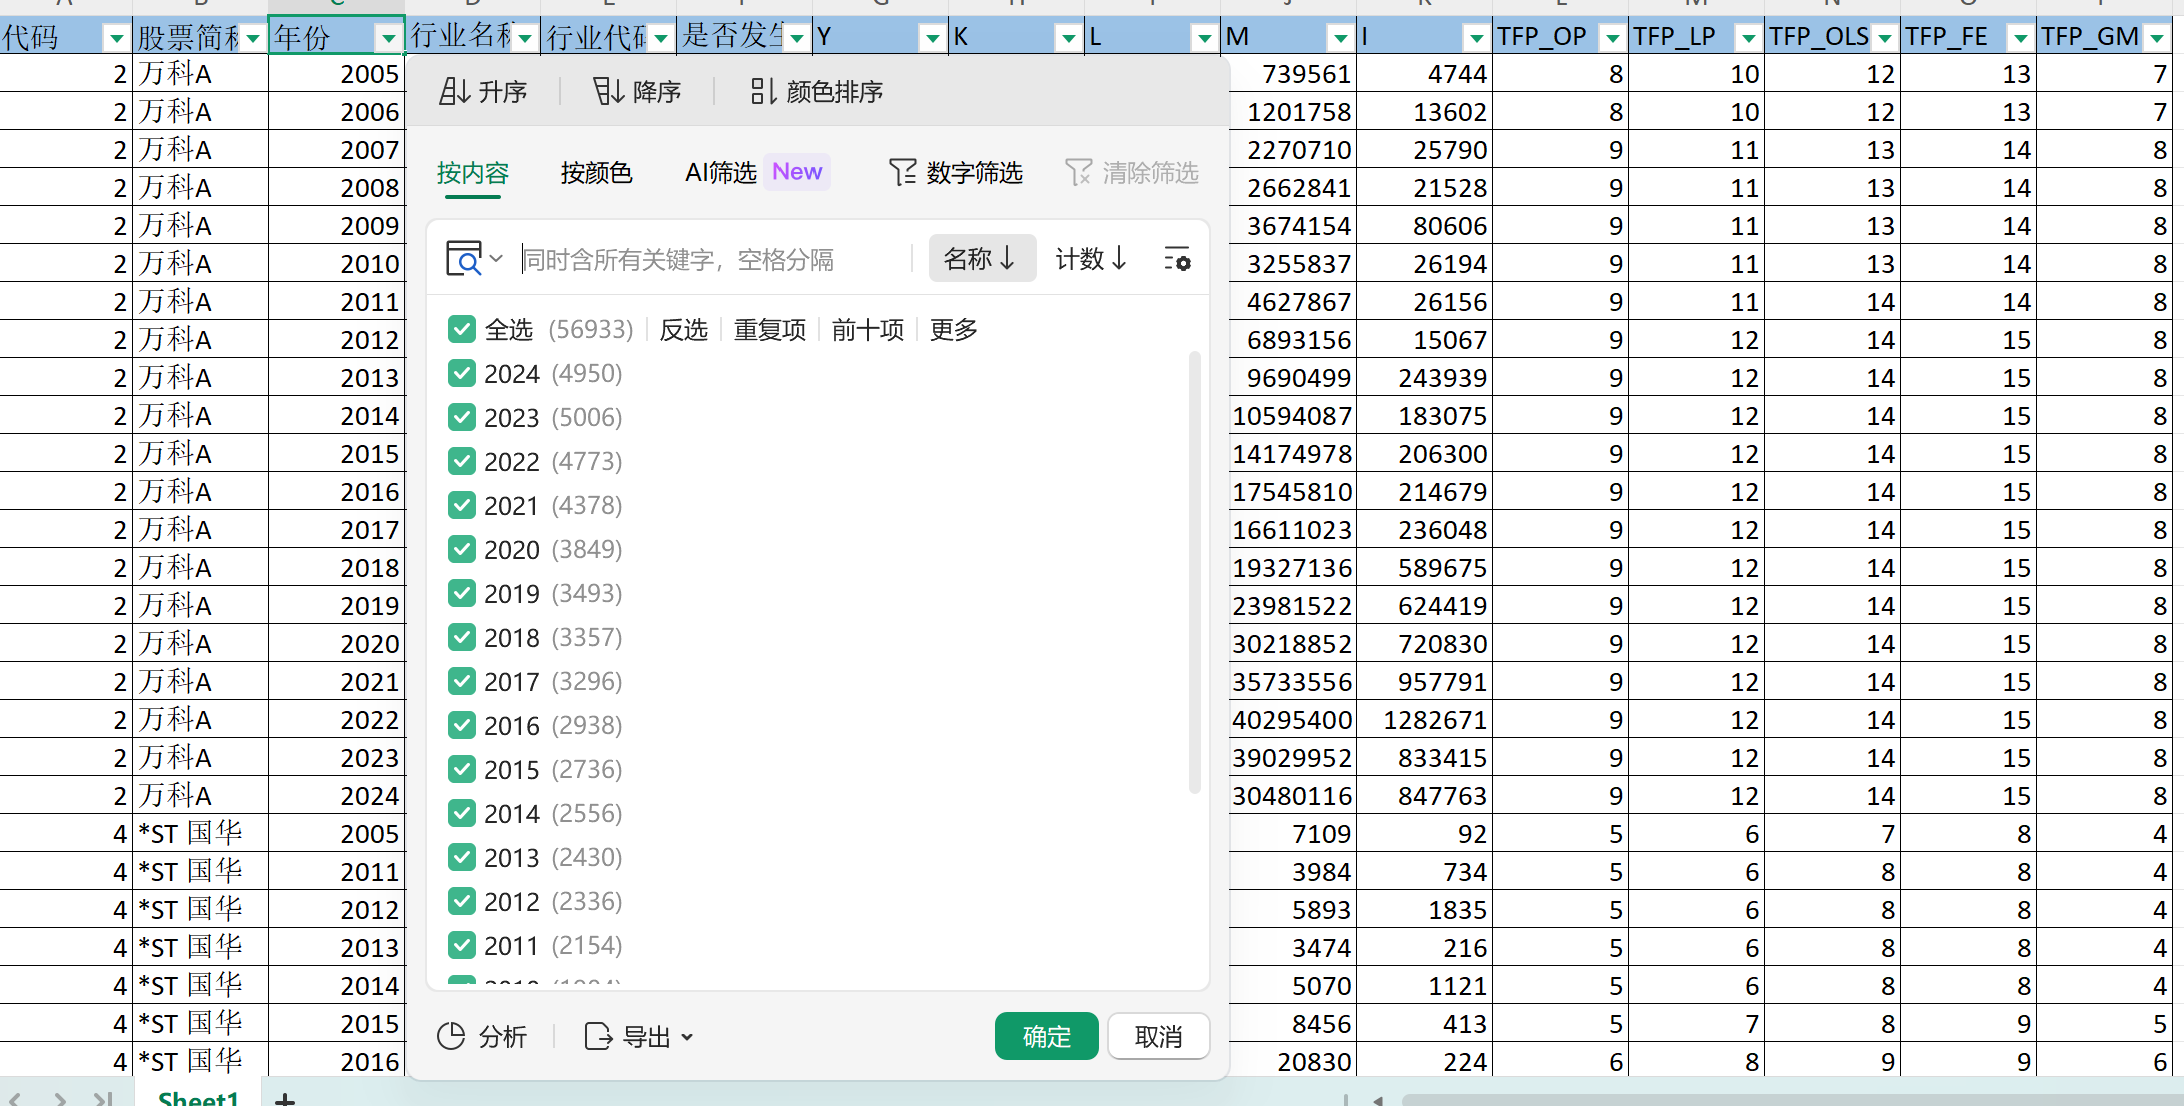Open the TFP_OP column filter dropdown
This screenshot has width=2184, height=1106.
(x=1612, y=39)
